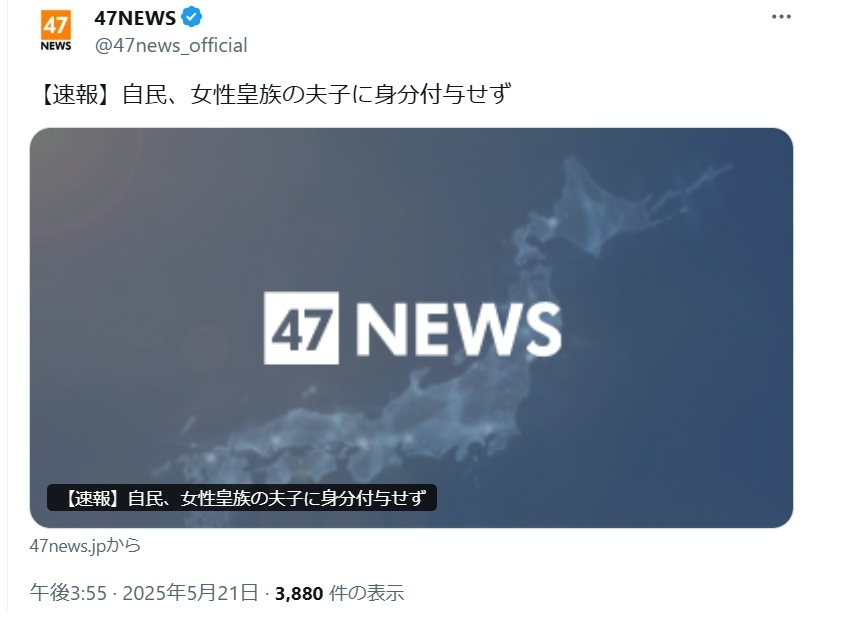Click the 【速報】 tag in card caption
842x625 pixels.
coord(90,498)
